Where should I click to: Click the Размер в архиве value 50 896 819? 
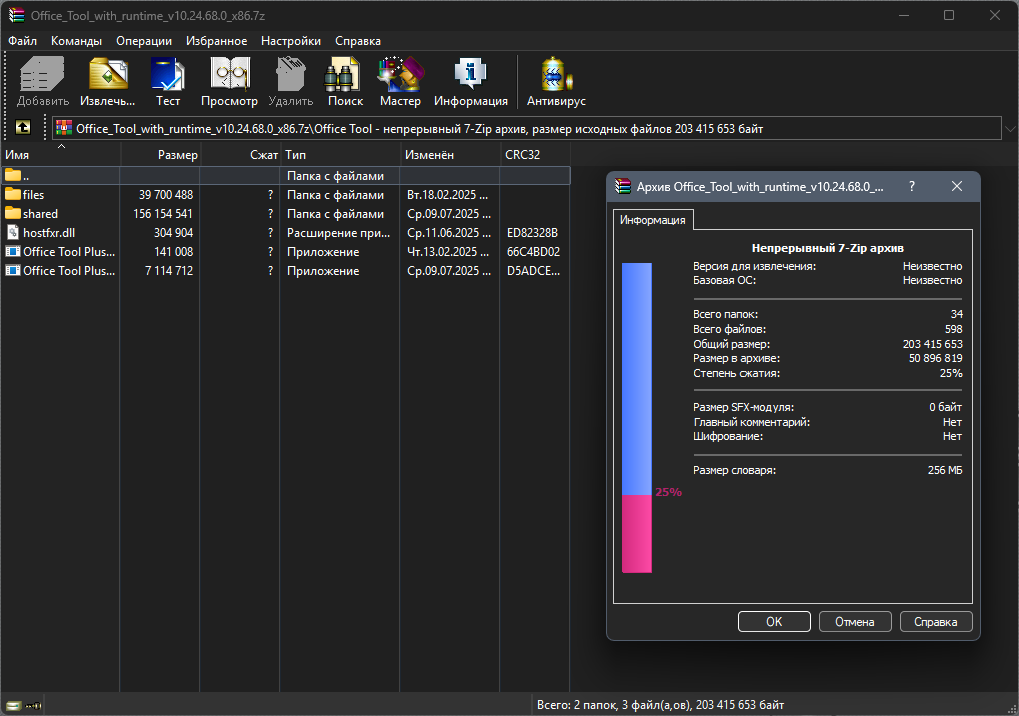[935, 358]
